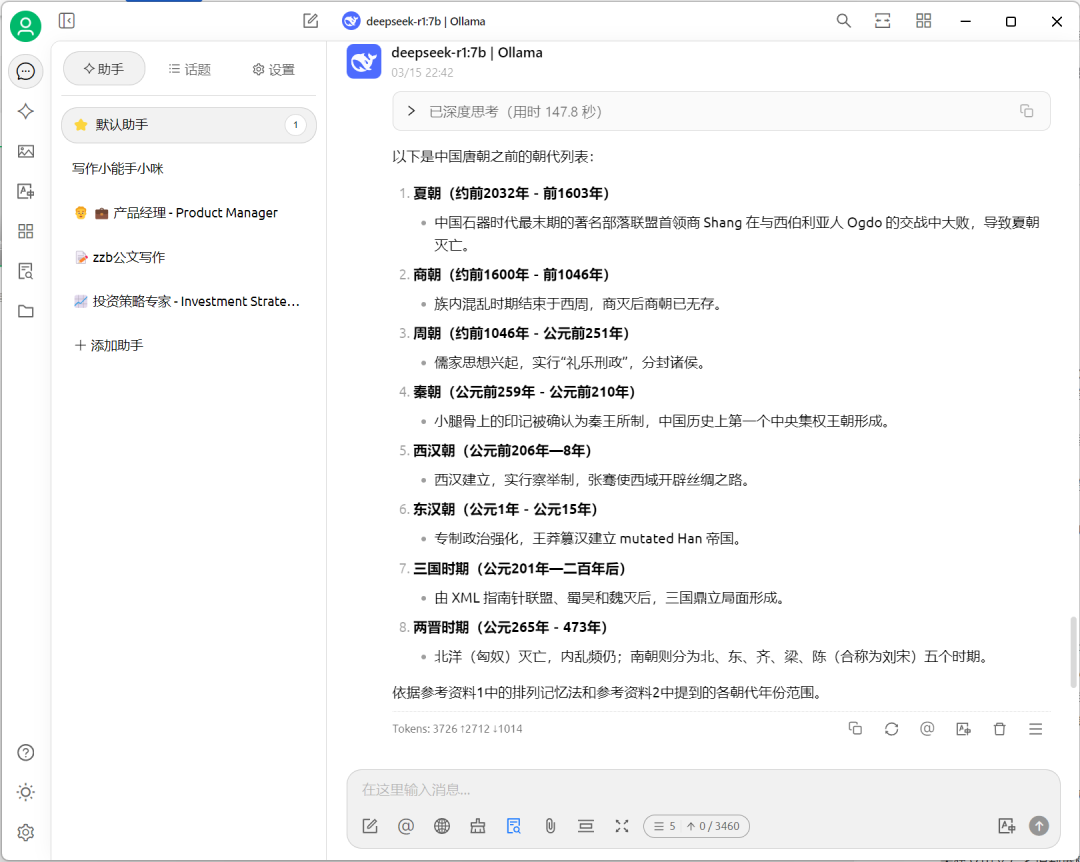Open the context count pill dropdown
This screenshot has width=1080, height=862.
tap(697, 826)
